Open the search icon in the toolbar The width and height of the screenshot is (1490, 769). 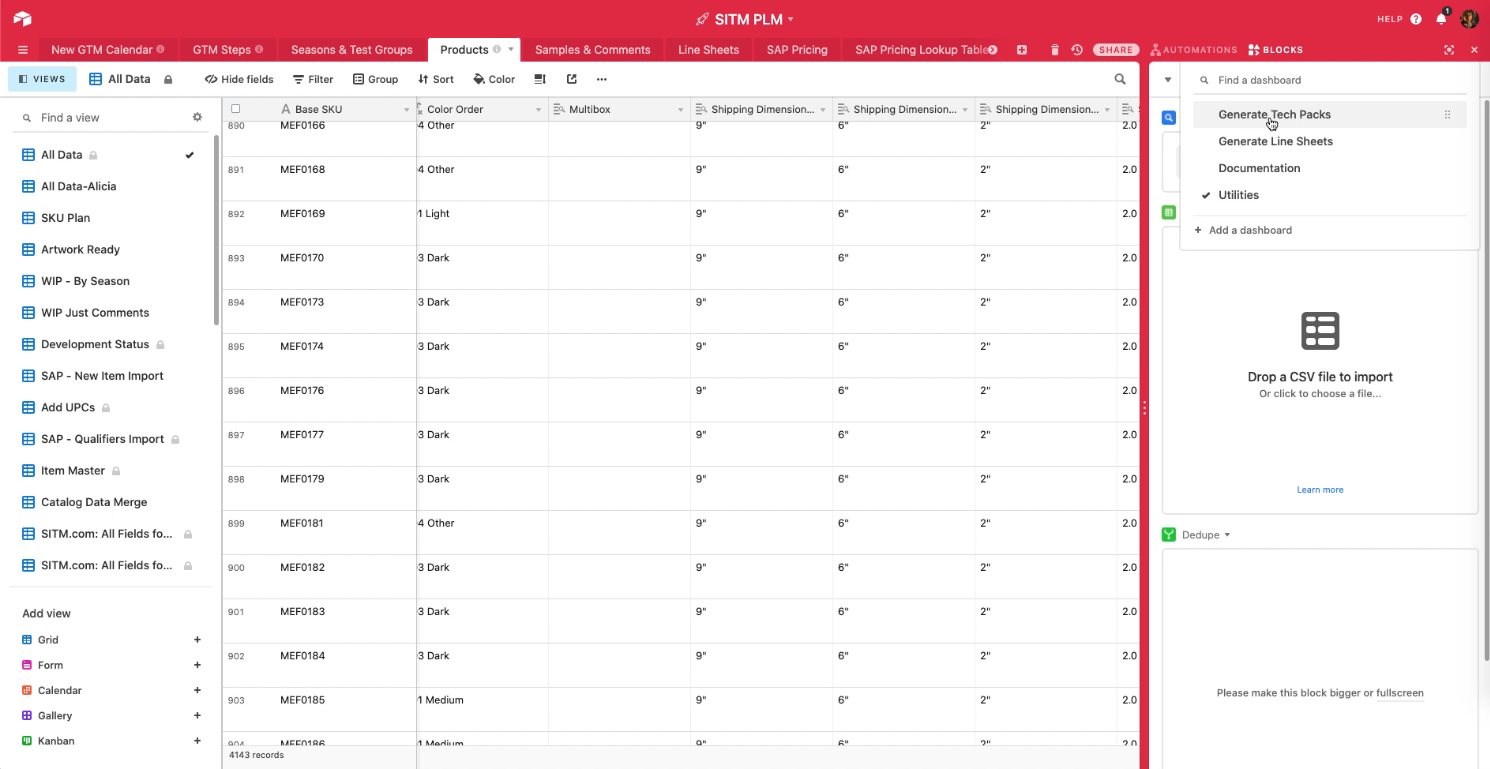point(1119,78)
